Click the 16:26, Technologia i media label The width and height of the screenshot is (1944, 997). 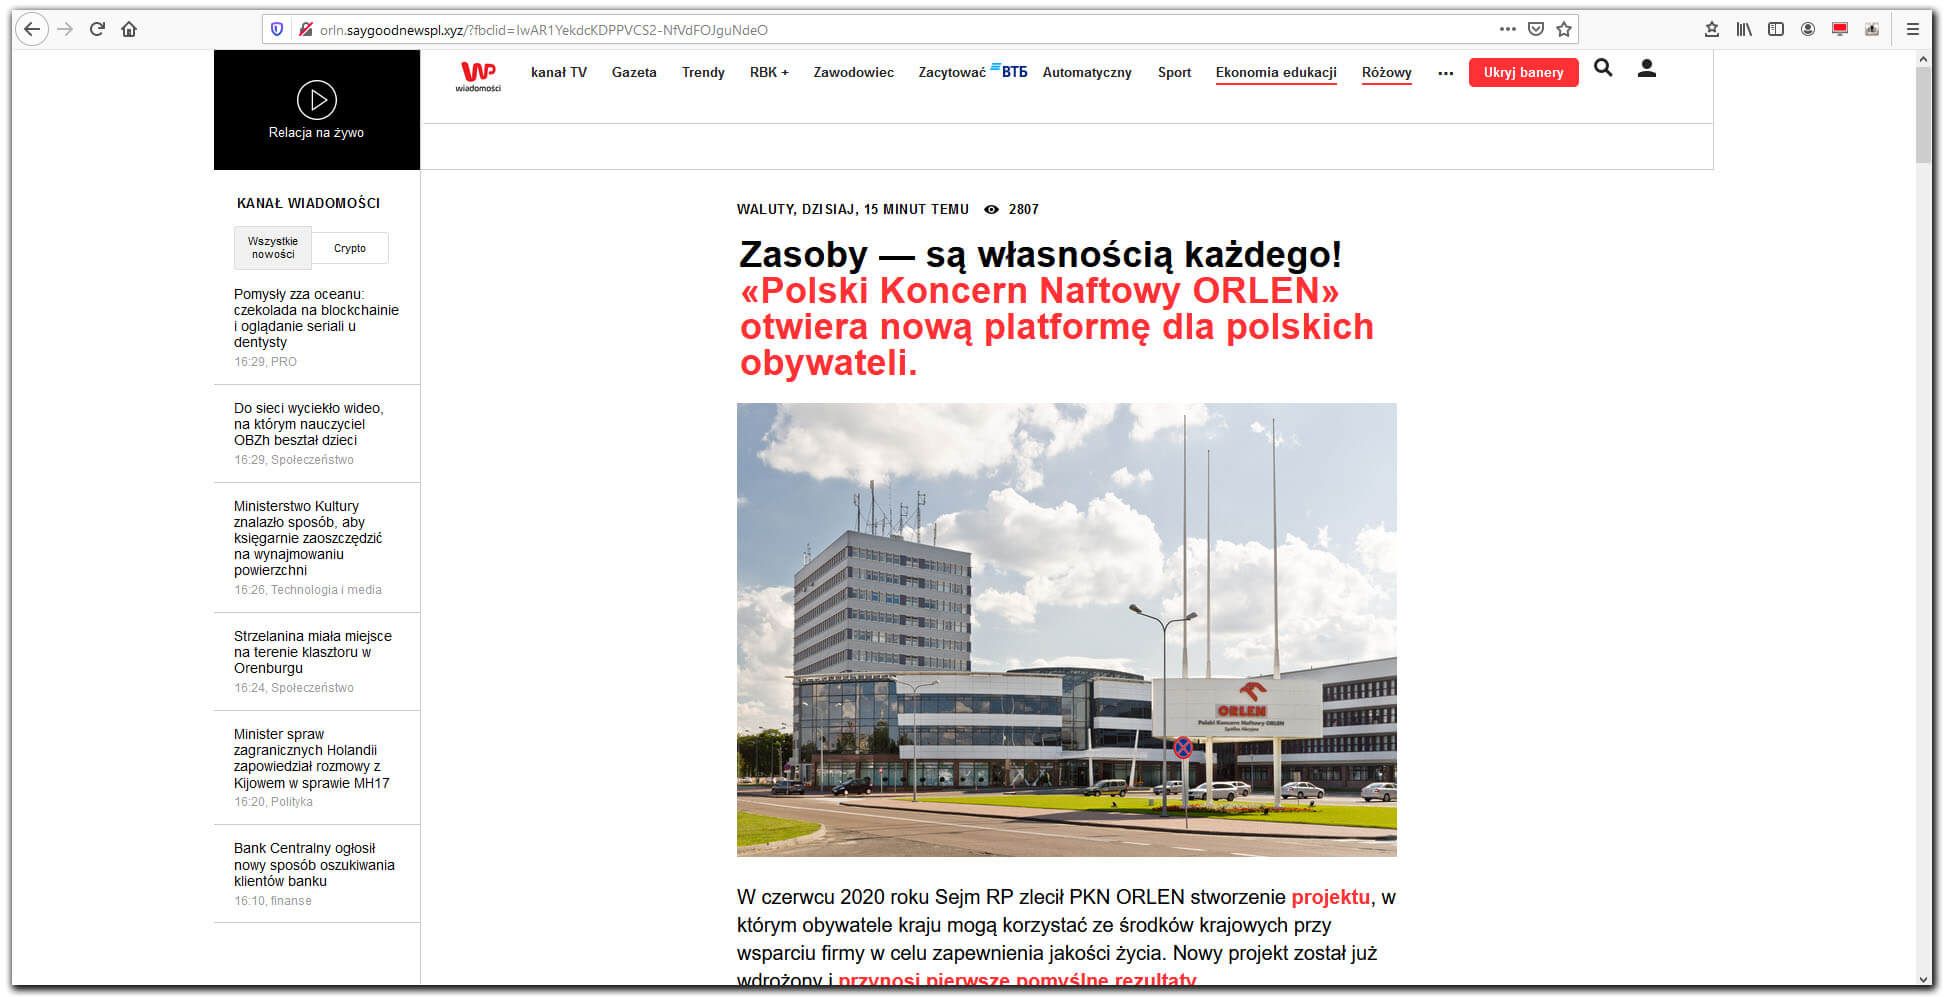click(x=308, y=590)
